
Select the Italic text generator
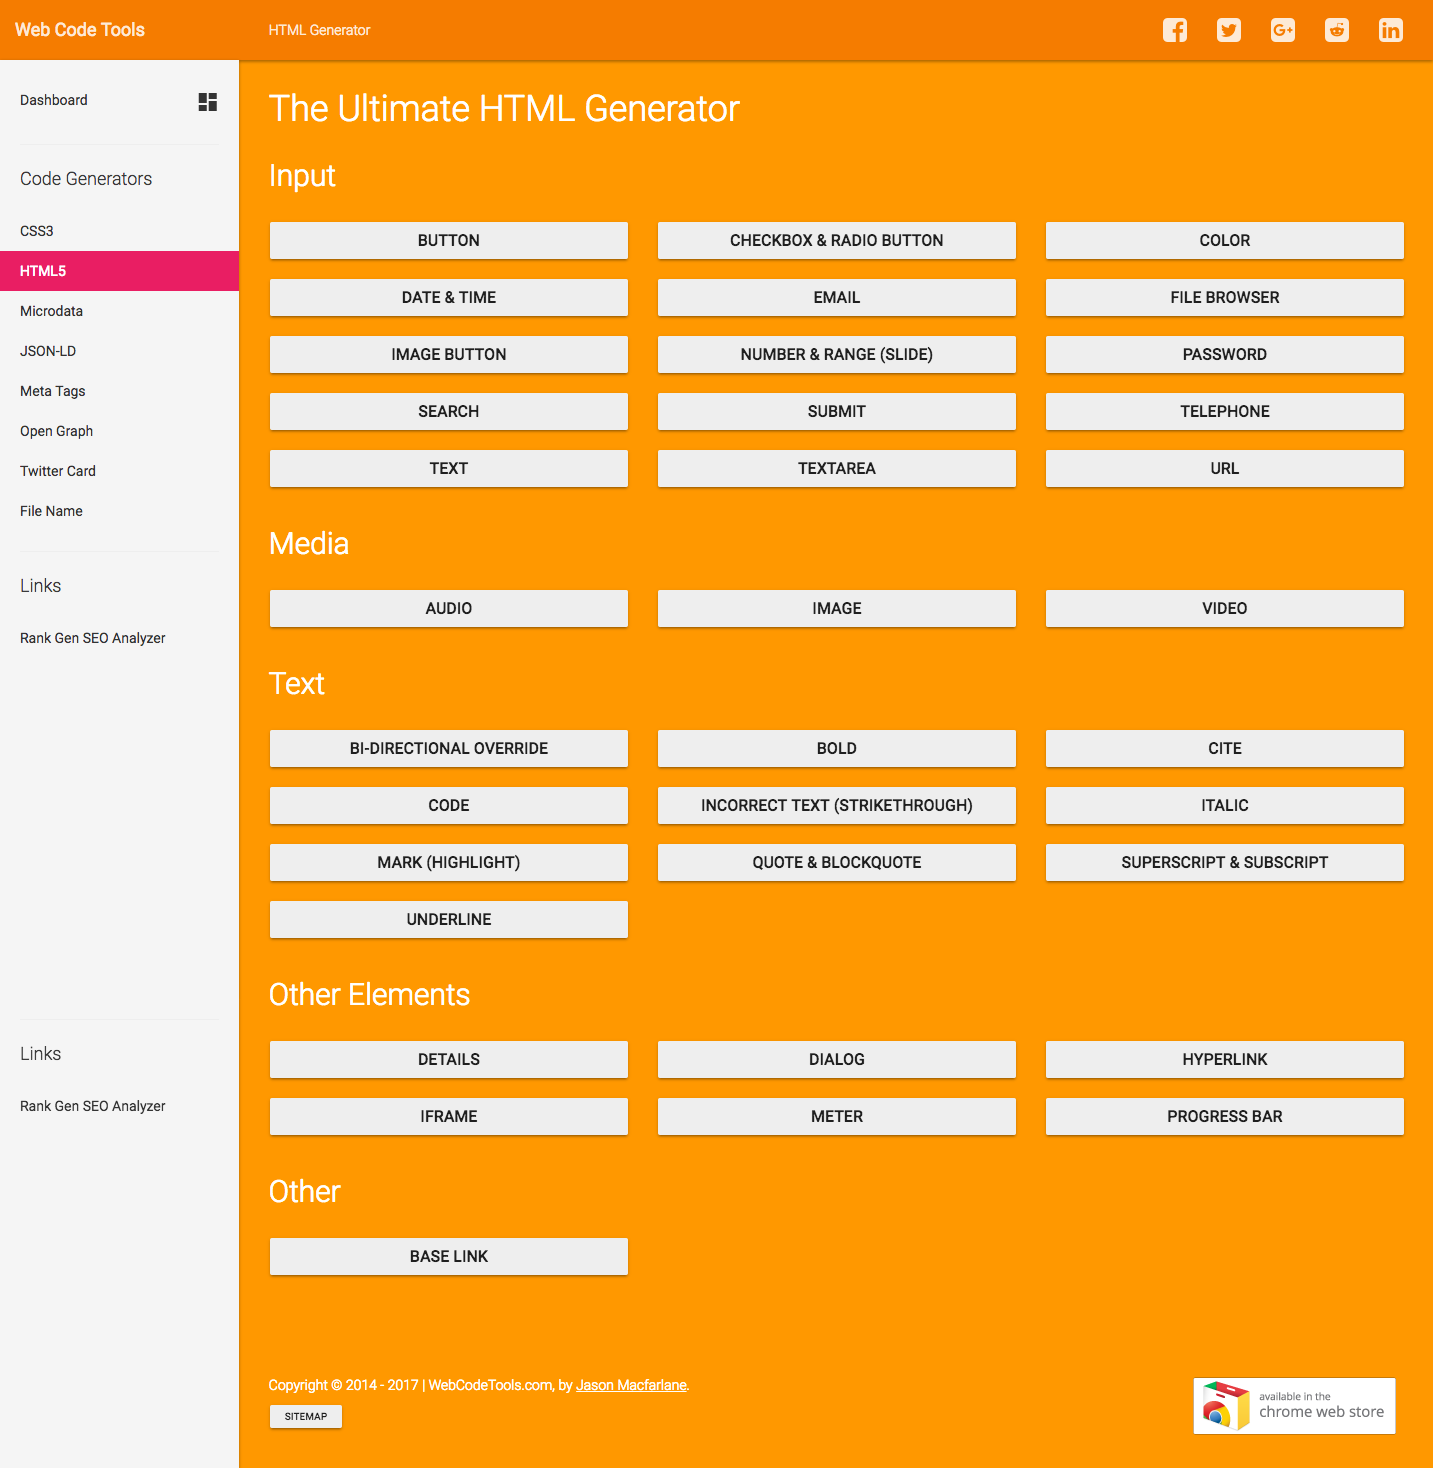1225,805
